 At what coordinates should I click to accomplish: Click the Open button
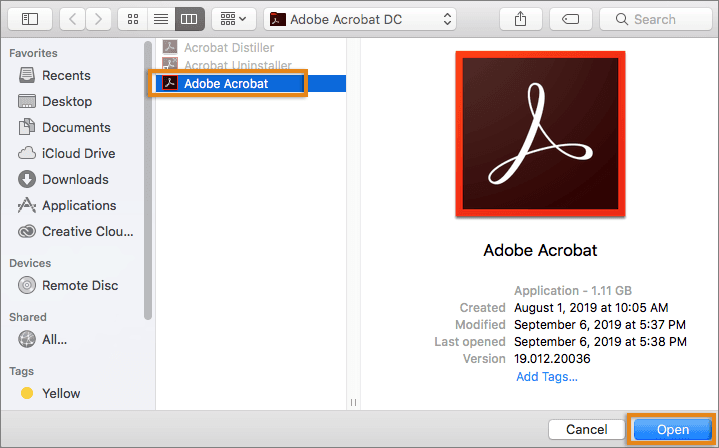point(673,429)
